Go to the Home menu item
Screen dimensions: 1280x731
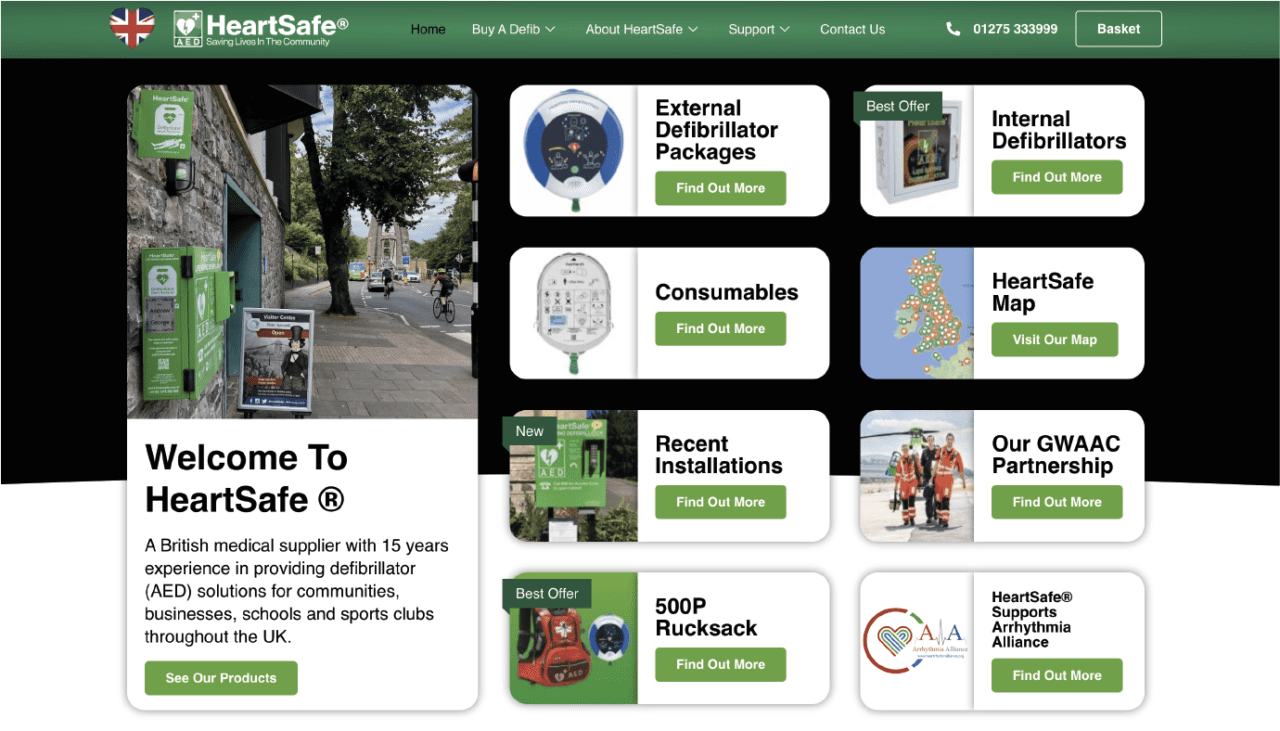click(428, 29)
